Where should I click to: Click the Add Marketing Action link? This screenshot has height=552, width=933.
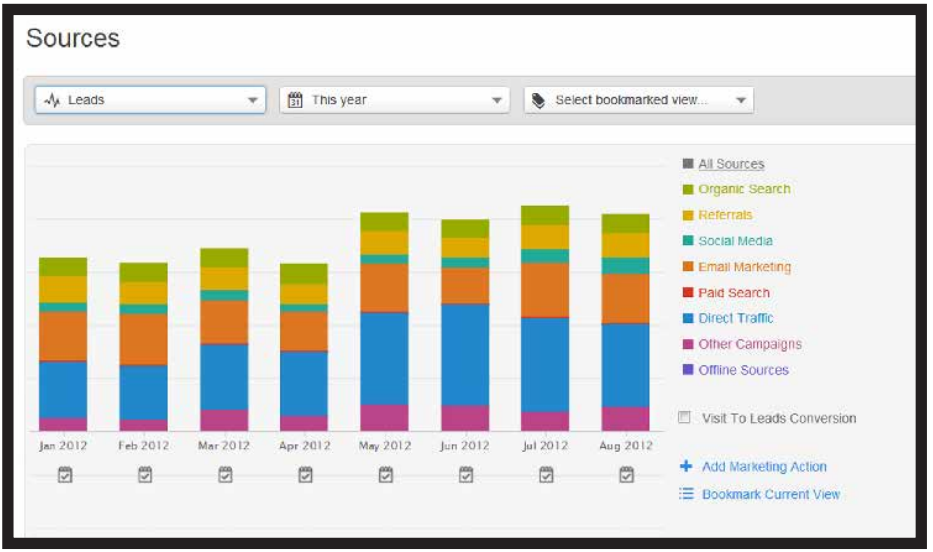(x=765, y=466)
